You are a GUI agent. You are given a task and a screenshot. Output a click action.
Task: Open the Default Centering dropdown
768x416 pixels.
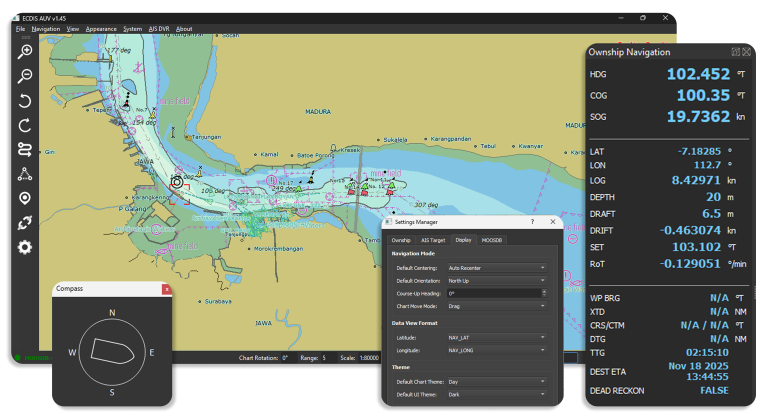tap(497, 268)
